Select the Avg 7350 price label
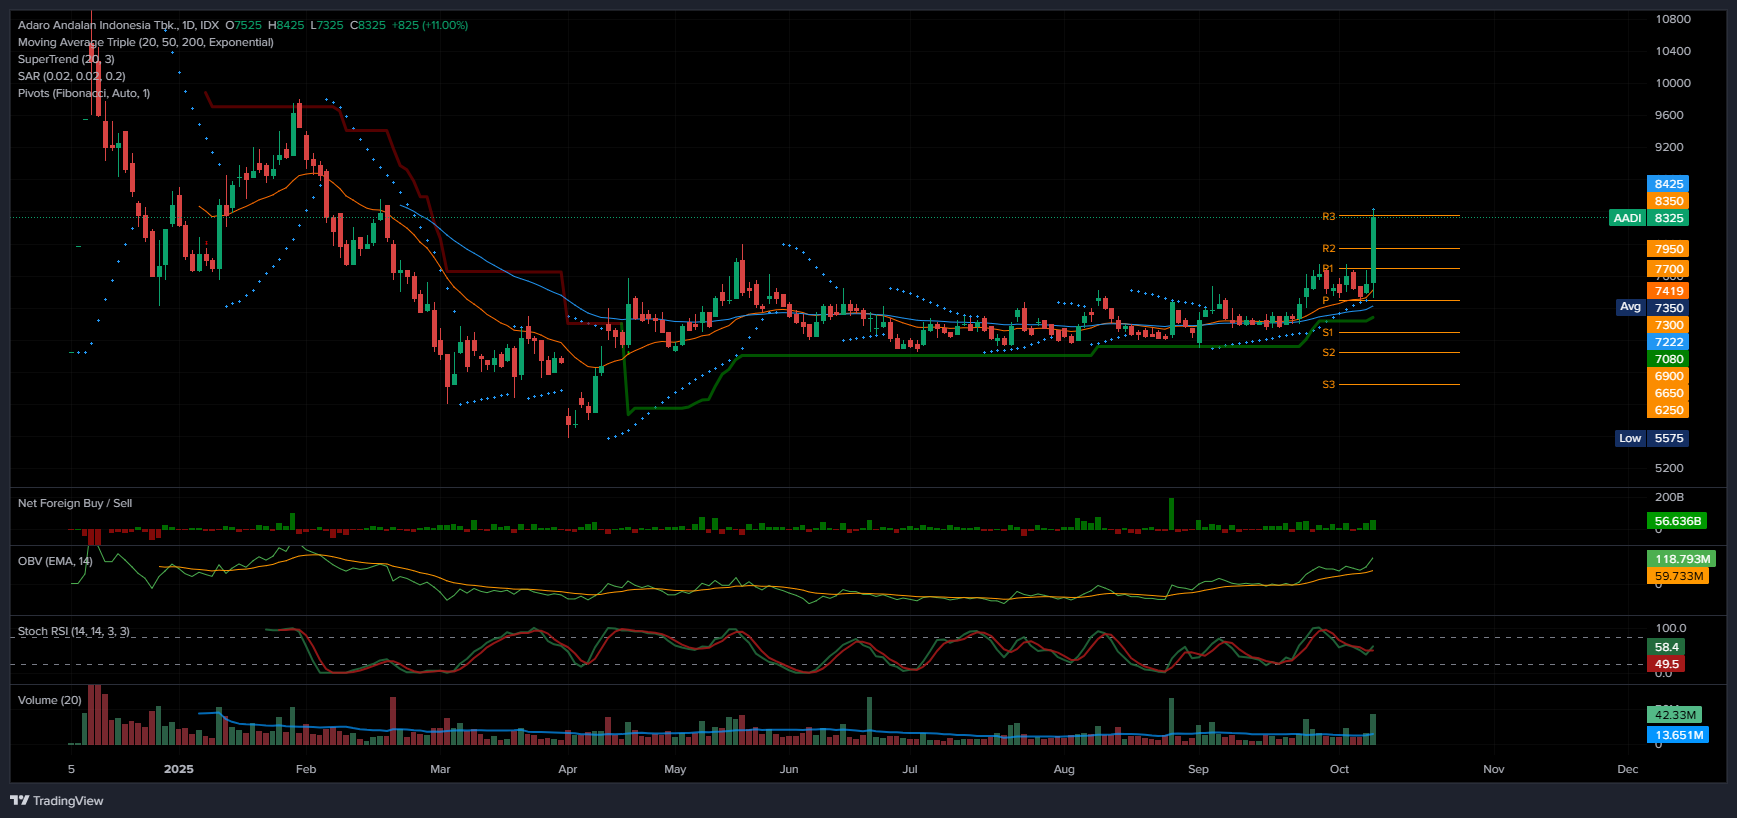Screen dimensions: 1737x818 click(1651, 308)
